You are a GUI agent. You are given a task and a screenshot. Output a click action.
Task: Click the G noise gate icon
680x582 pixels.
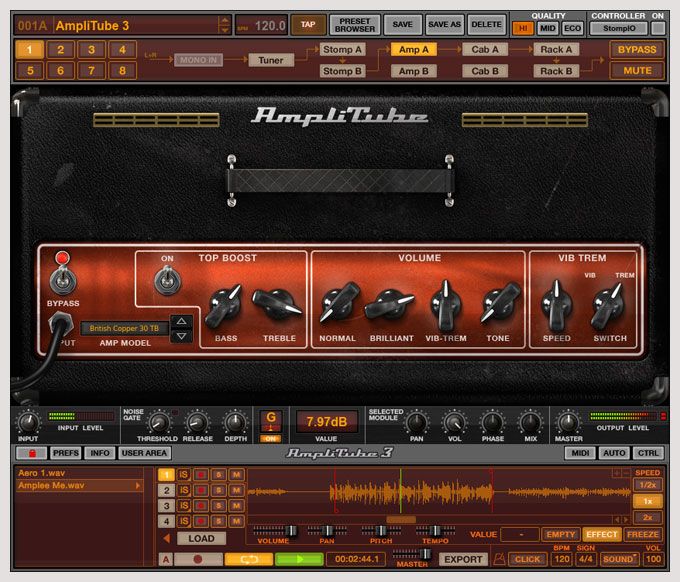coord(269,419)
